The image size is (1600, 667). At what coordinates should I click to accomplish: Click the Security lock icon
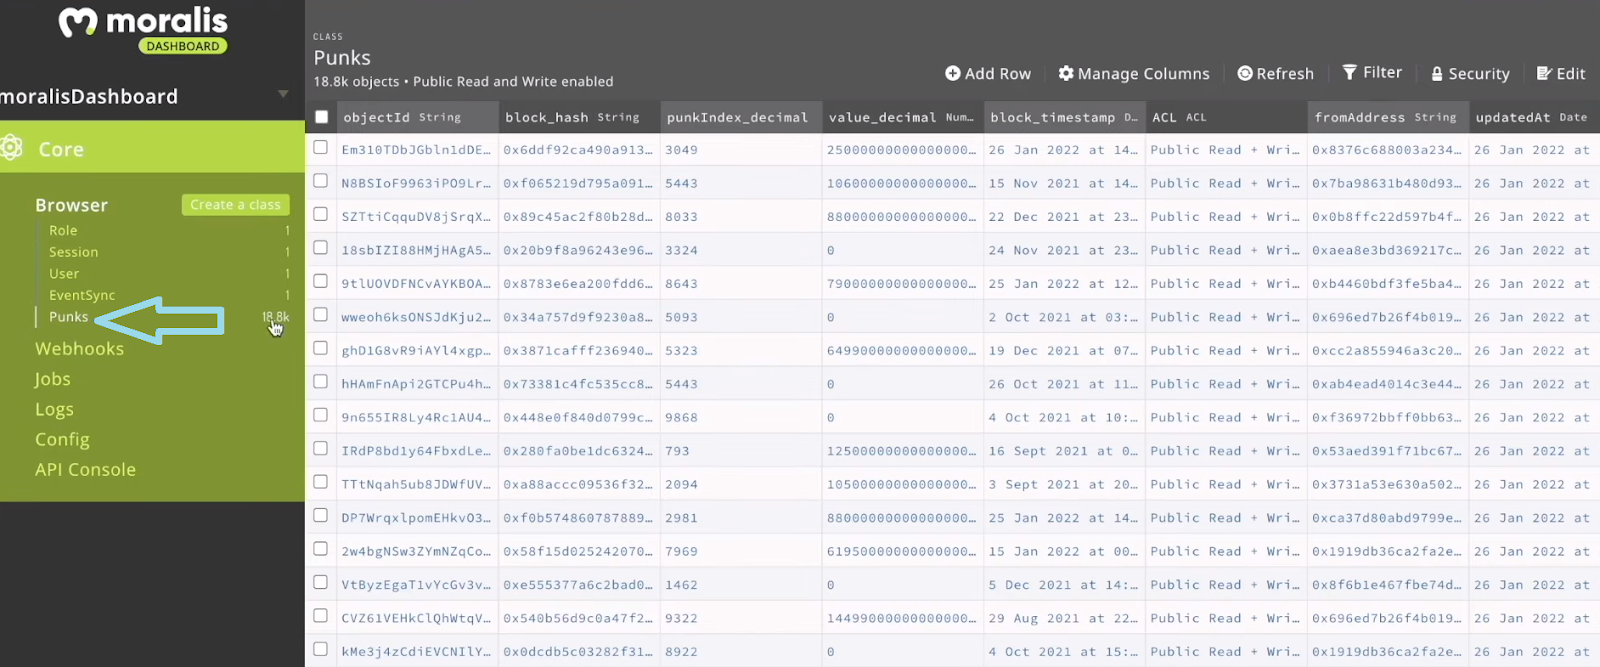click(1437, 73)
